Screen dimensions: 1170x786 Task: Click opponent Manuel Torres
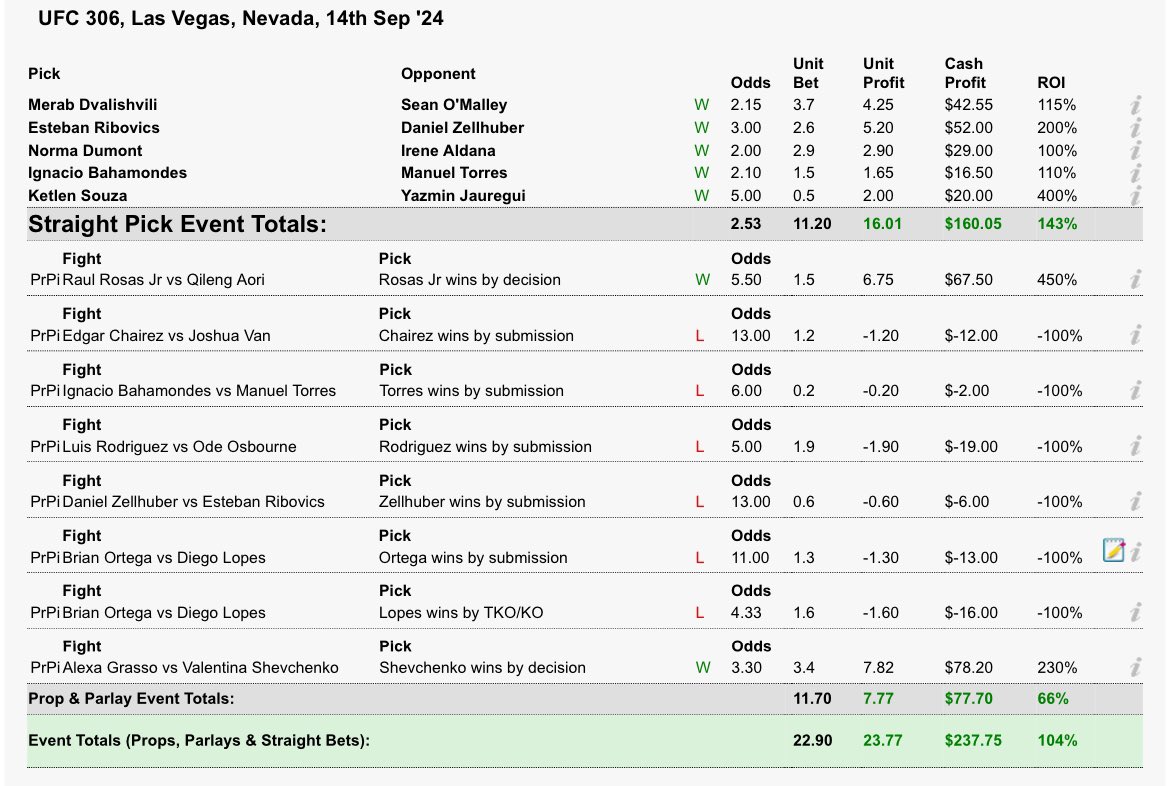coord(454,173)
